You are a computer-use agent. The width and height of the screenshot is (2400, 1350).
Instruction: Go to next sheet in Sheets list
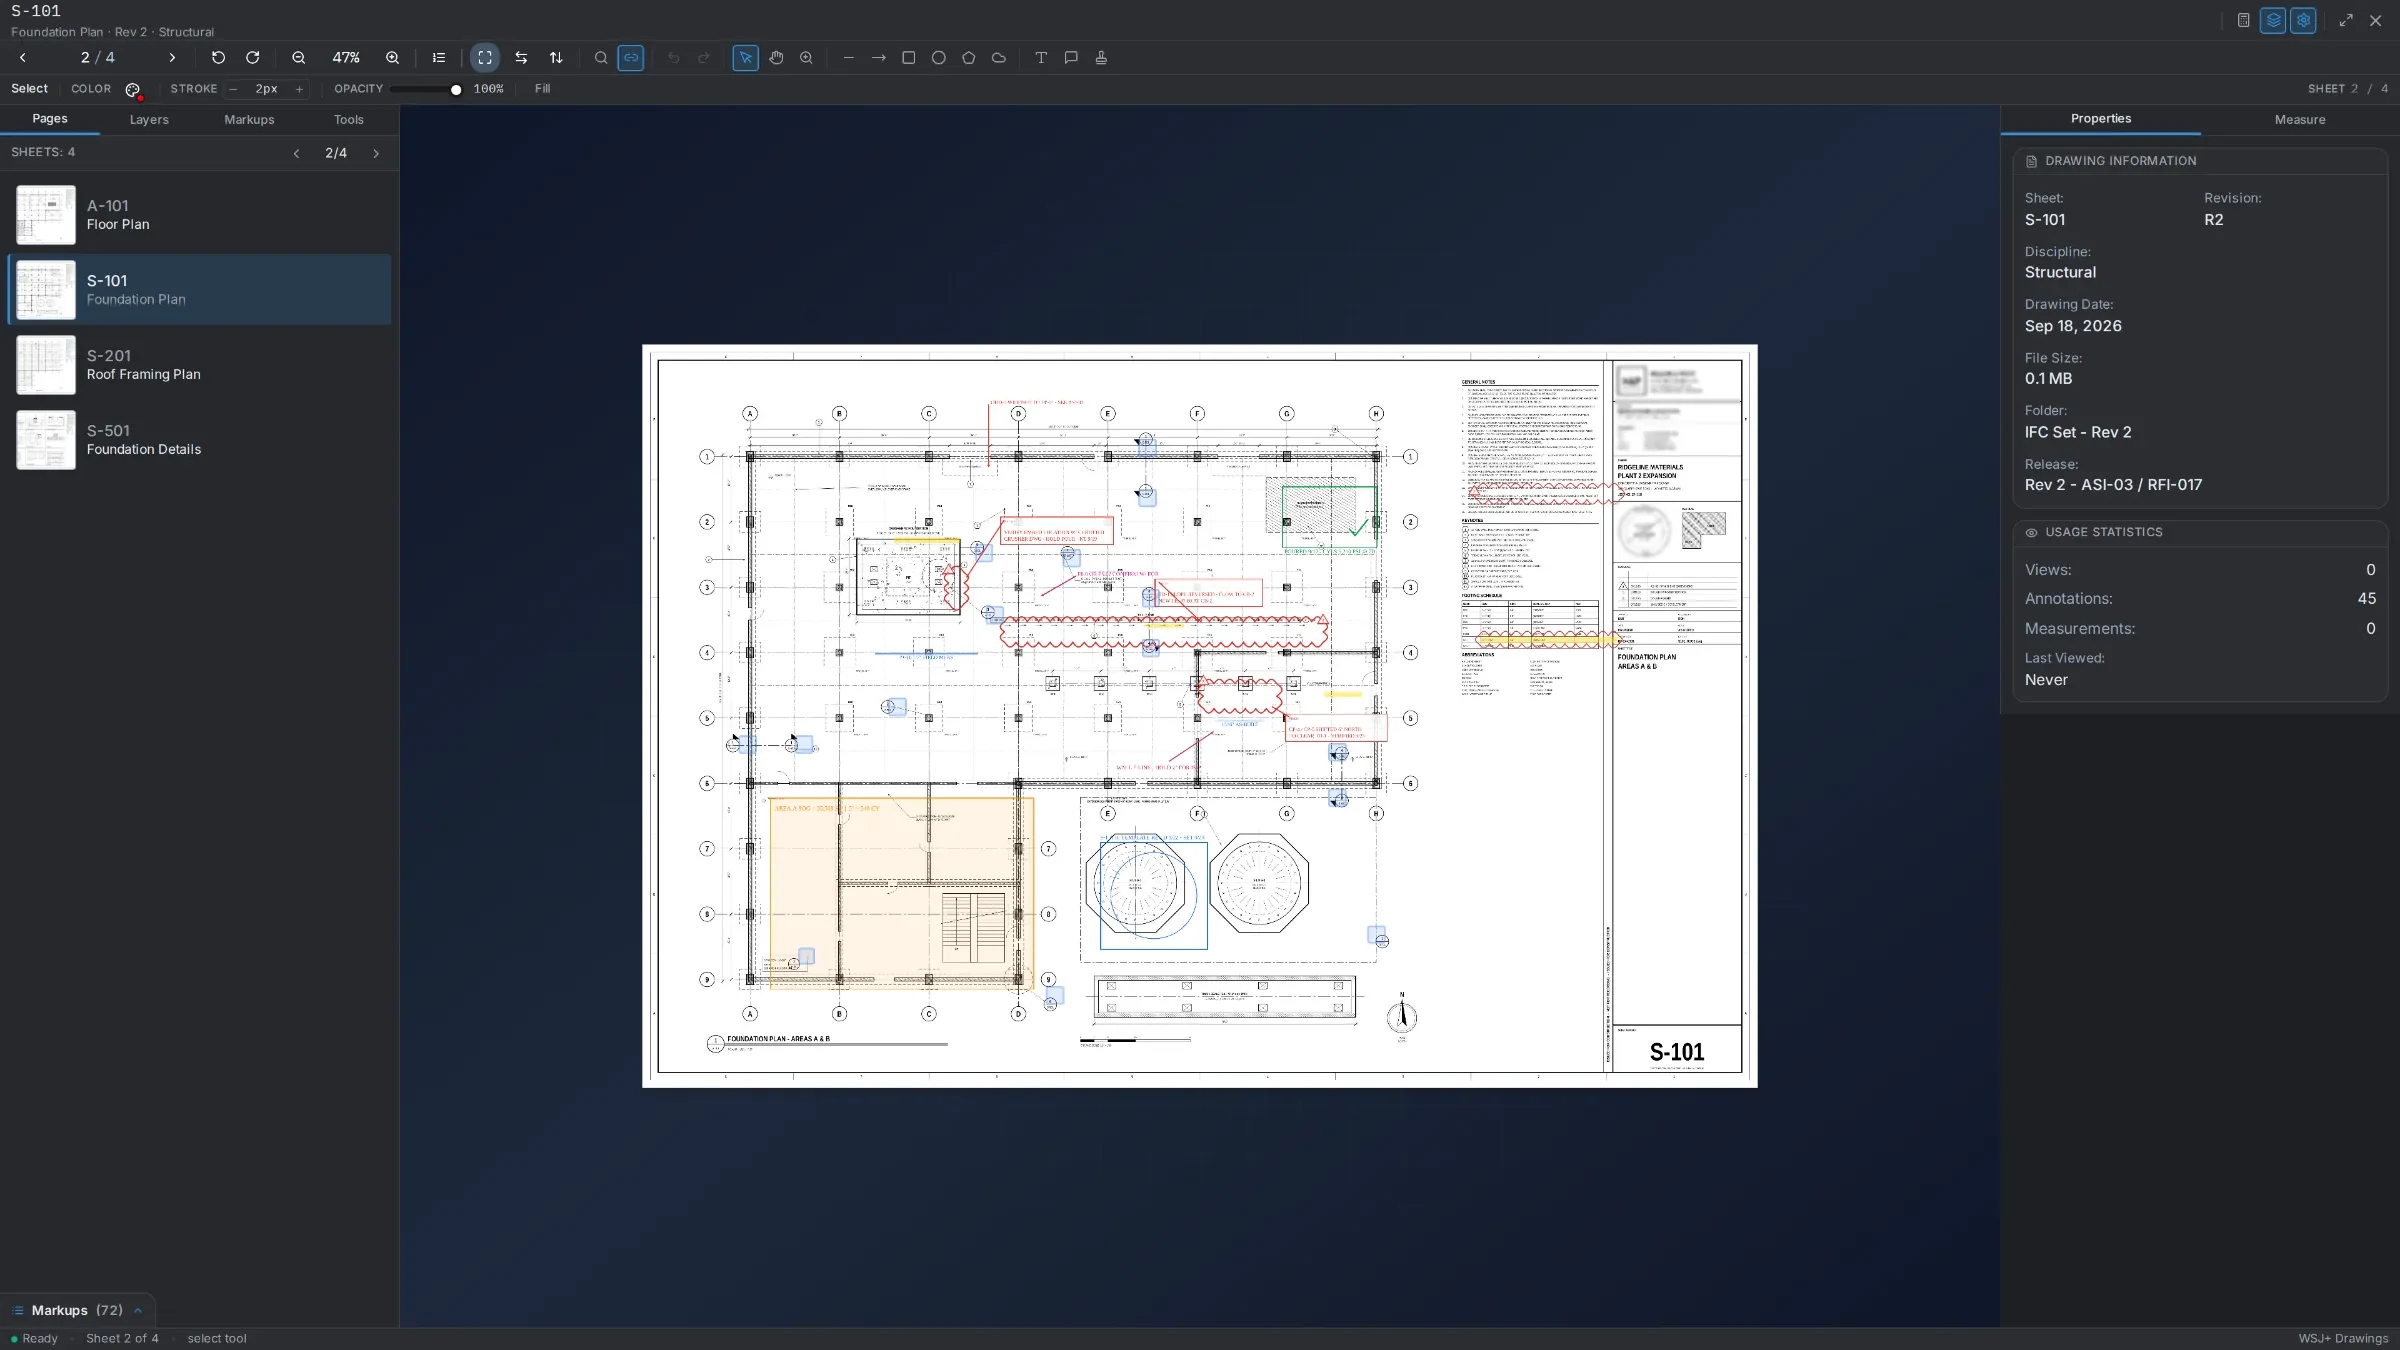click(x=376, y=153)
